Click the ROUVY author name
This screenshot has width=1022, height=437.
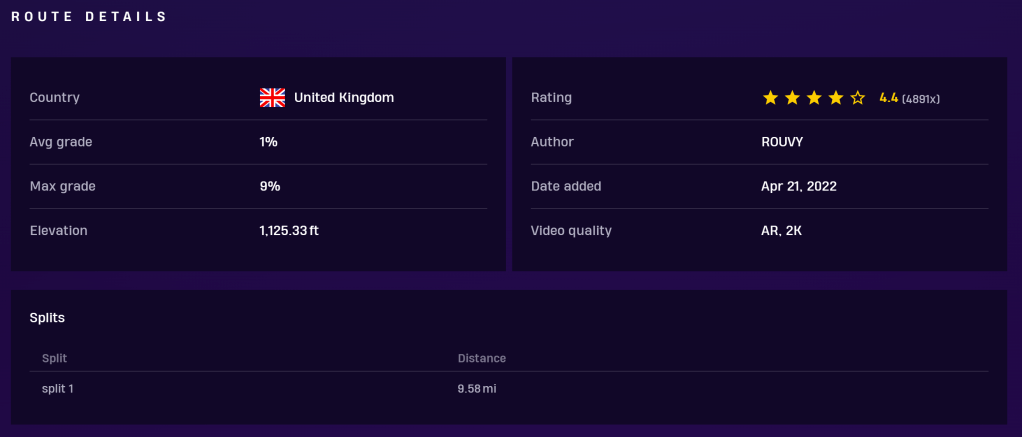782,142
